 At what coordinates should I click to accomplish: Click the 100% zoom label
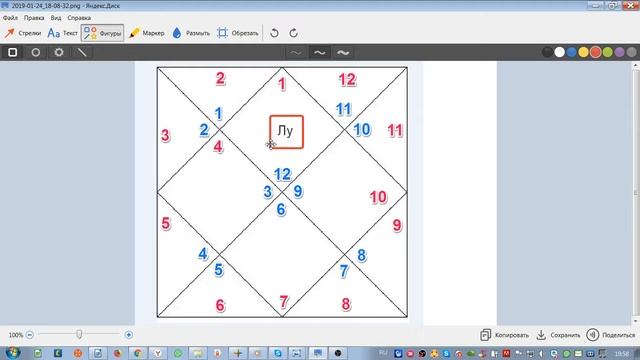[16, 335]
